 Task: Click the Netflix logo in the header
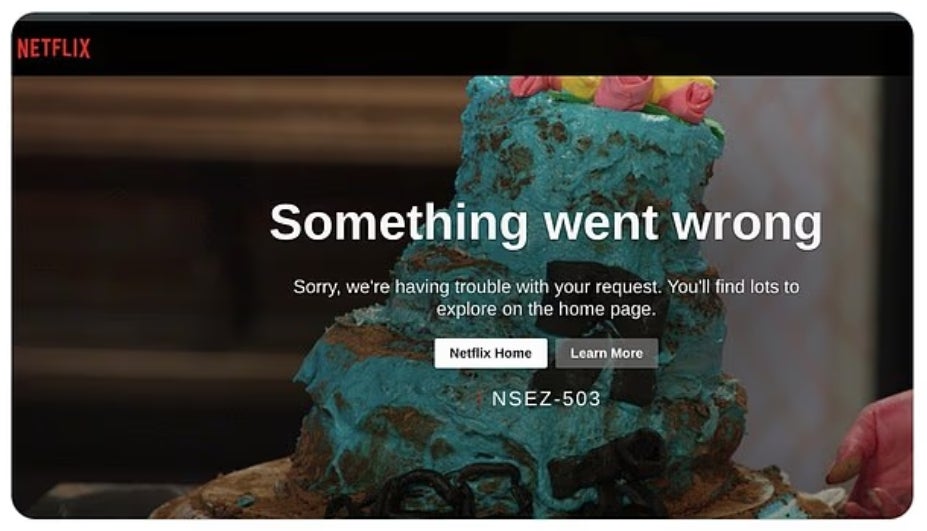click(54, 48)
